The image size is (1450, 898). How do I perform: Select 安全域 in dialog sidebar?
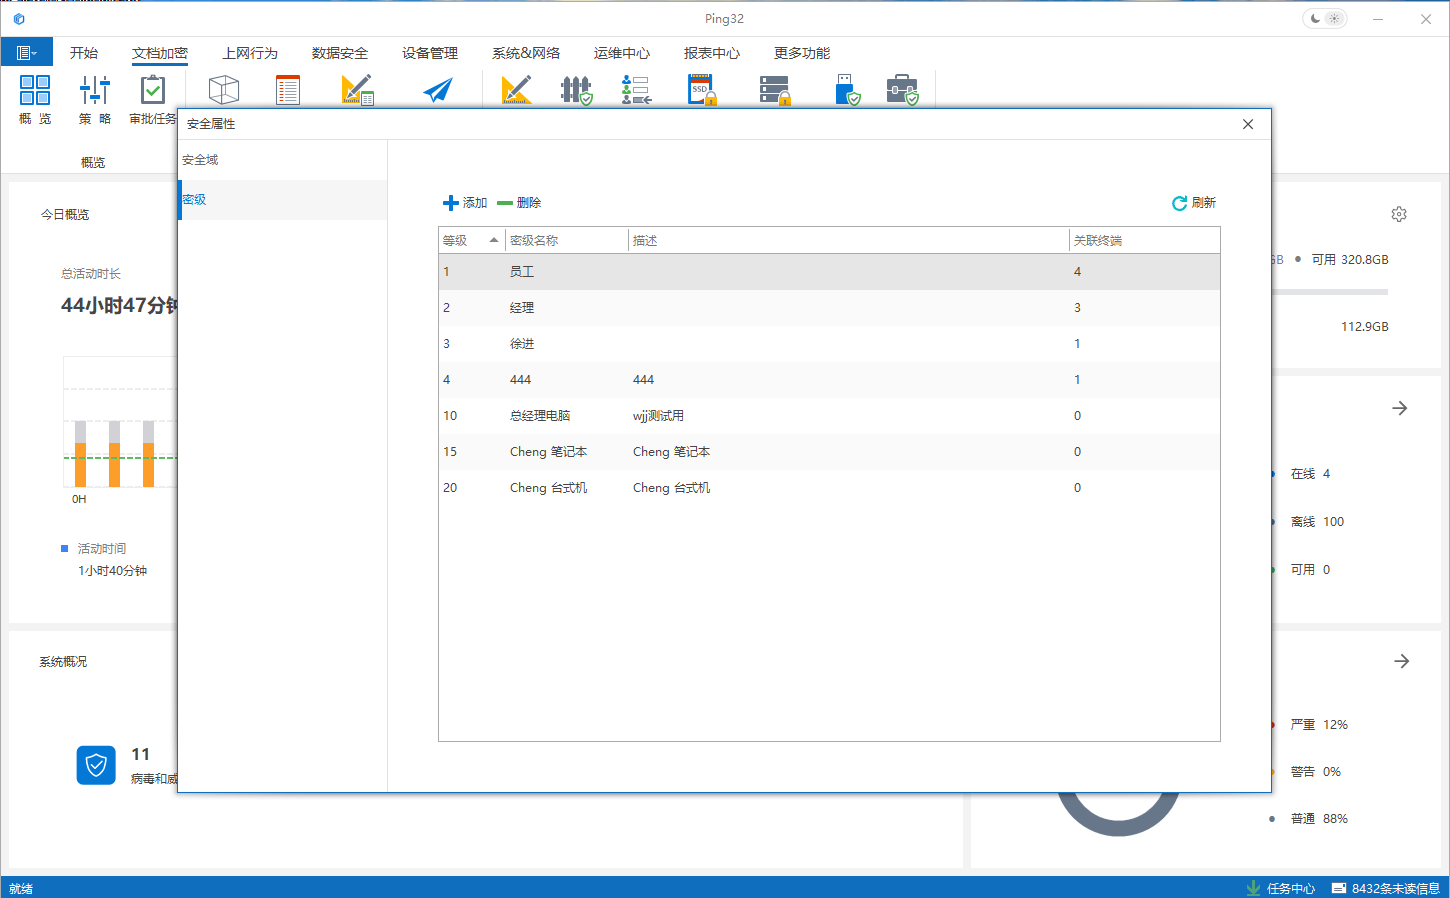pos(200,160)
